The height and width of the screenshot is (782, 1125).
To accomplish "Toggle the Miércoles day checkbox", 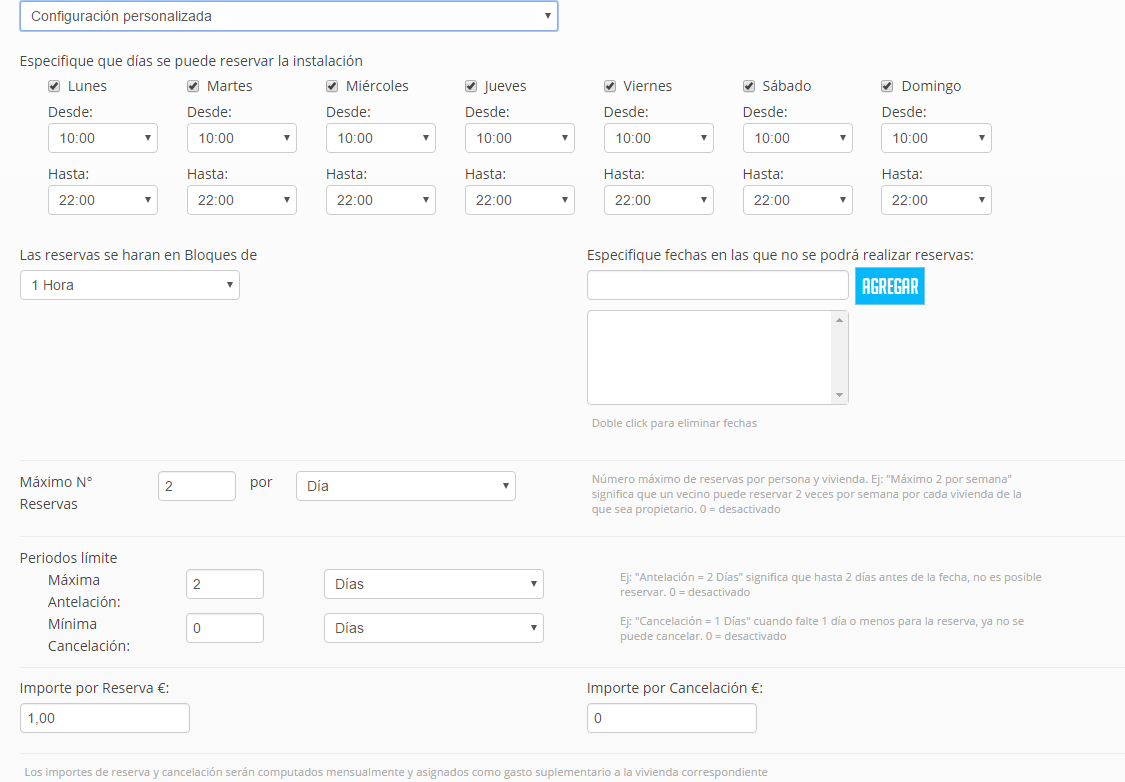I will 332,86.
